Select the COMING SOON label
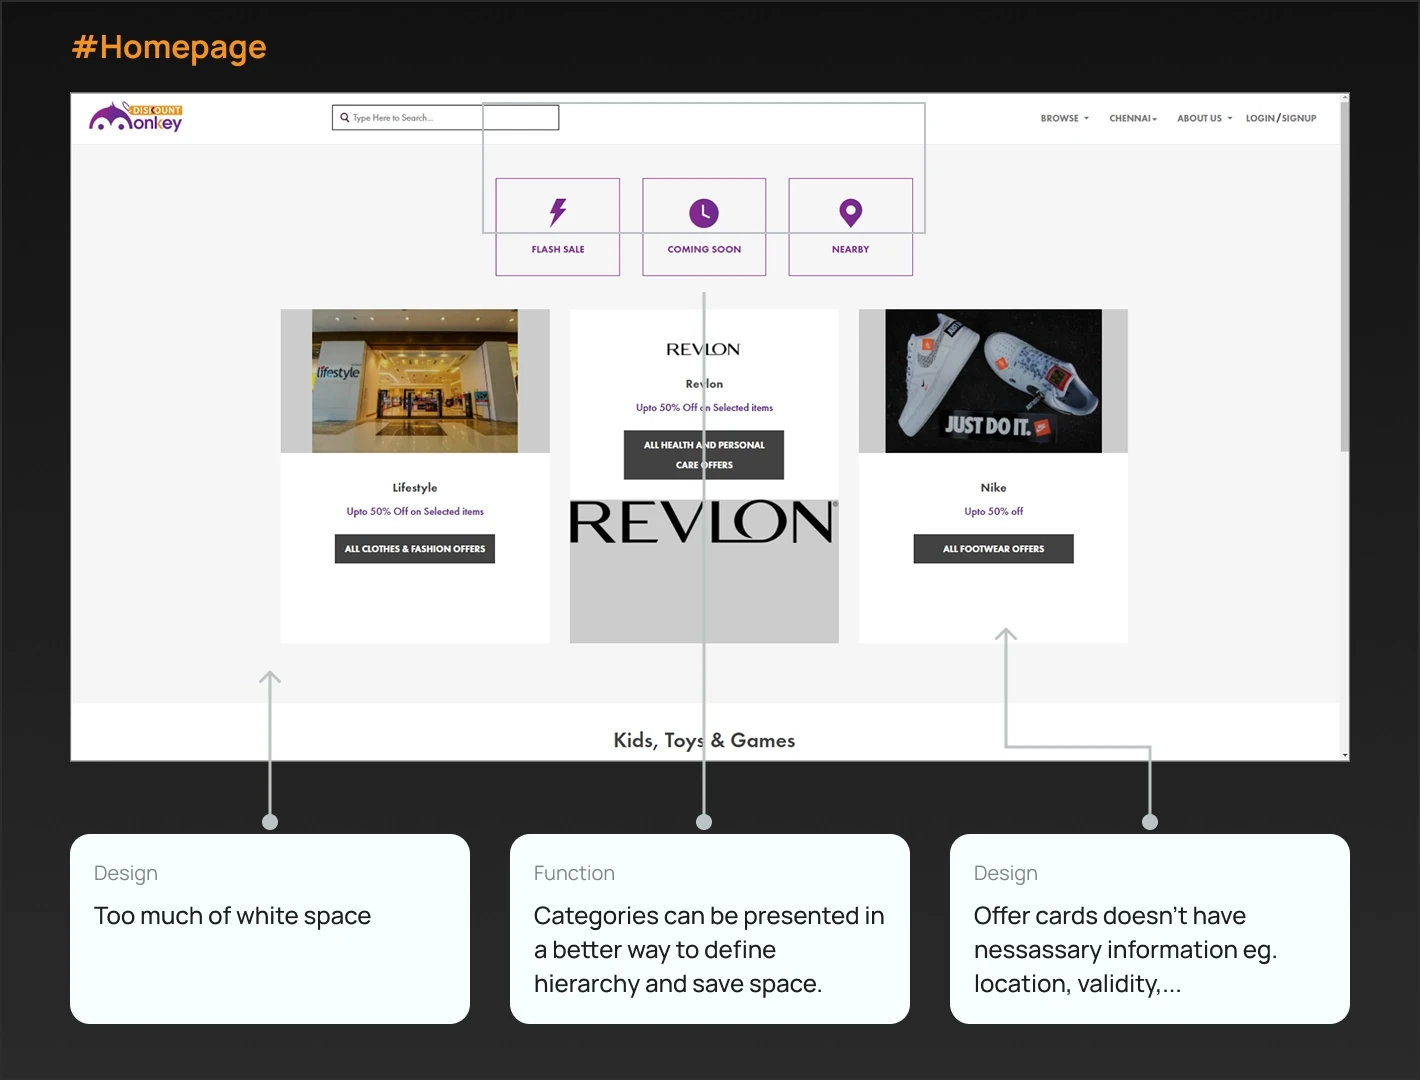 (x=704, y=249)
